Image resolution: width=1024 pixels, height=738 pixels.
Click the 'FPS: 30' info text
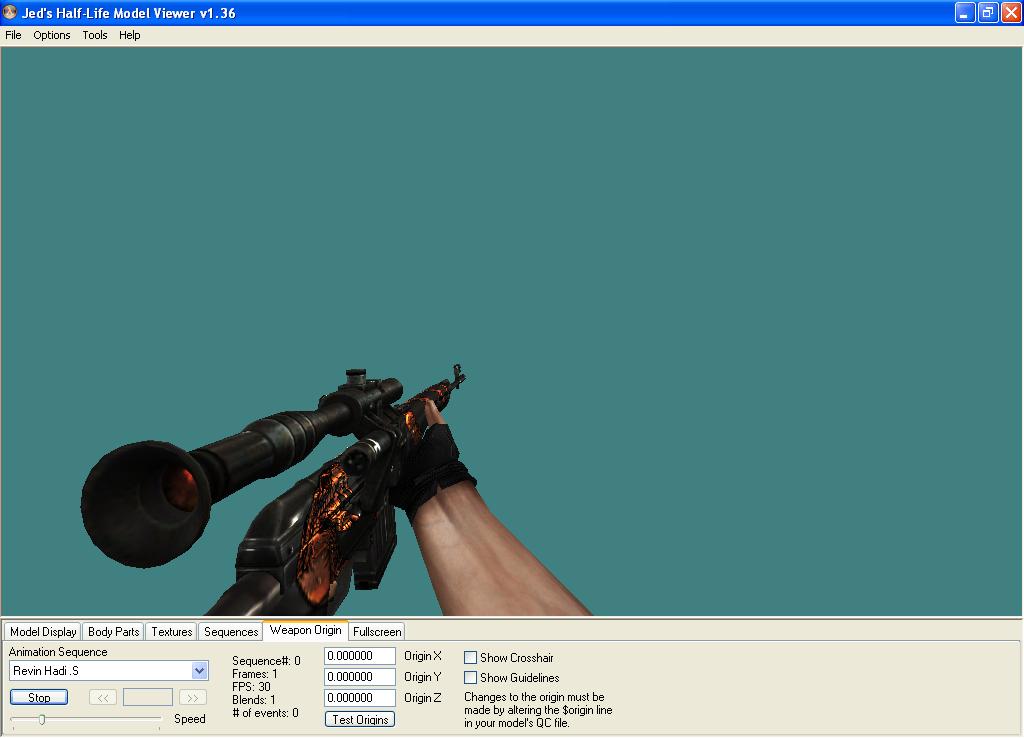tap(251, 687)
